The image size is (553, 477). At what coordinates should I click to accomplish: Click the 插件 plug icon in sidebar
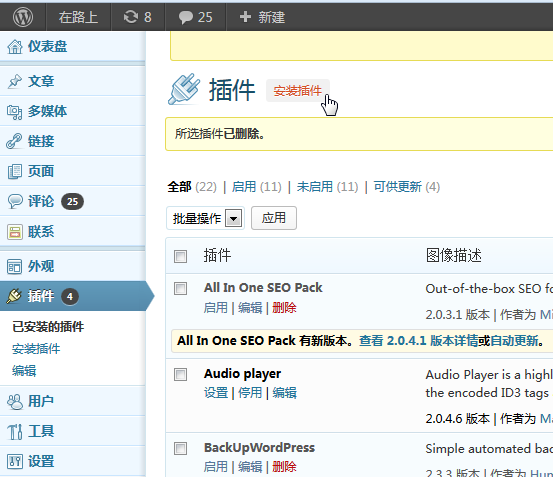coord(14,296)
